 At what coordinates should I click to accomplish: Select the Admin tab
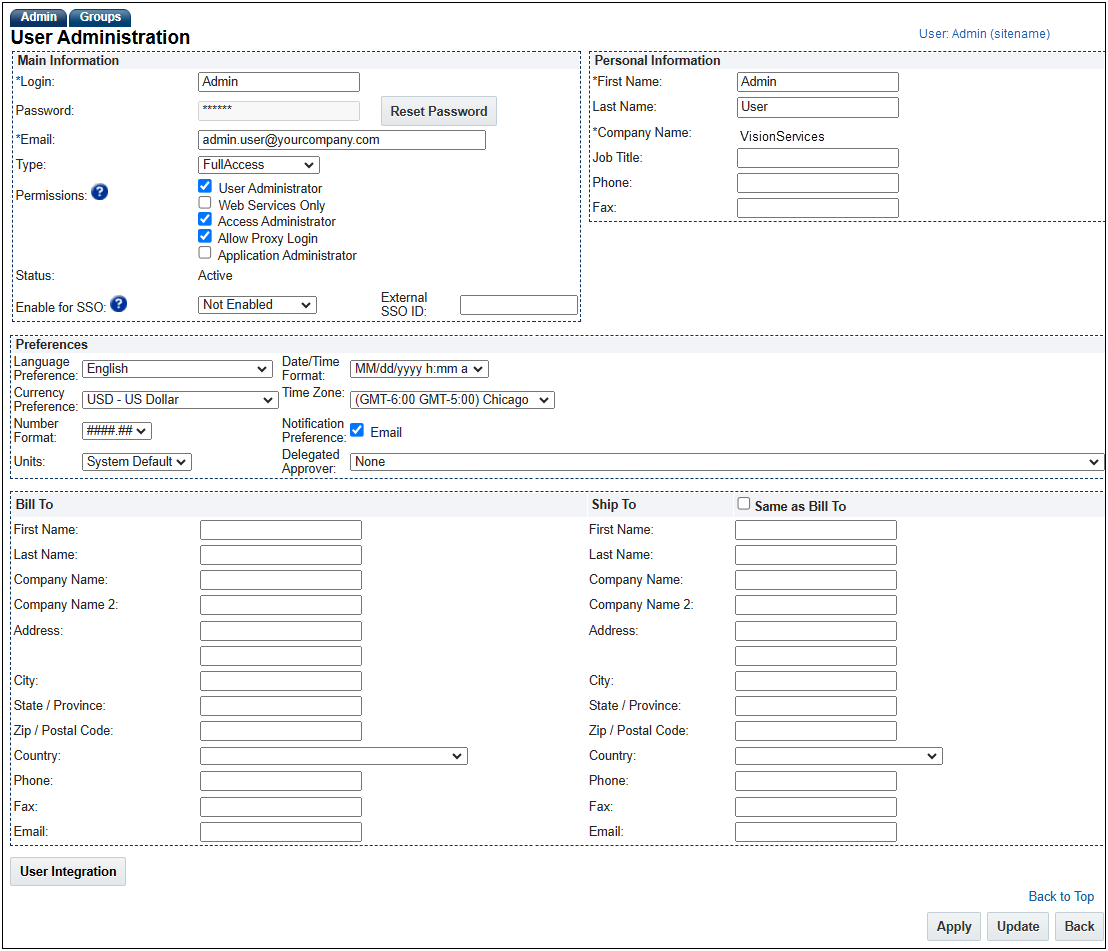38,17
